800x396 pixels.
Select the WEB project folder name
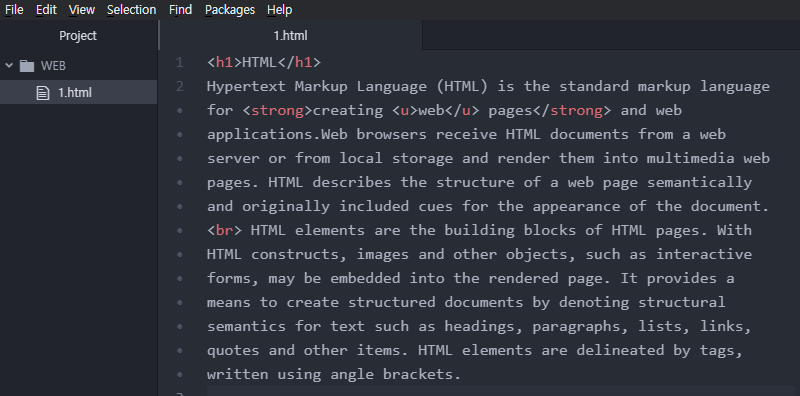[x=53, y=66]
